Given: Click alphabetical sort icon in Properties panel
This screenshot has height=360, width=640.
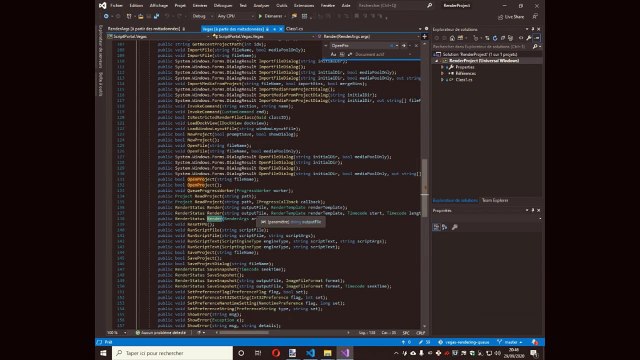Looking at the screenshot, I should tap(444, 227).
